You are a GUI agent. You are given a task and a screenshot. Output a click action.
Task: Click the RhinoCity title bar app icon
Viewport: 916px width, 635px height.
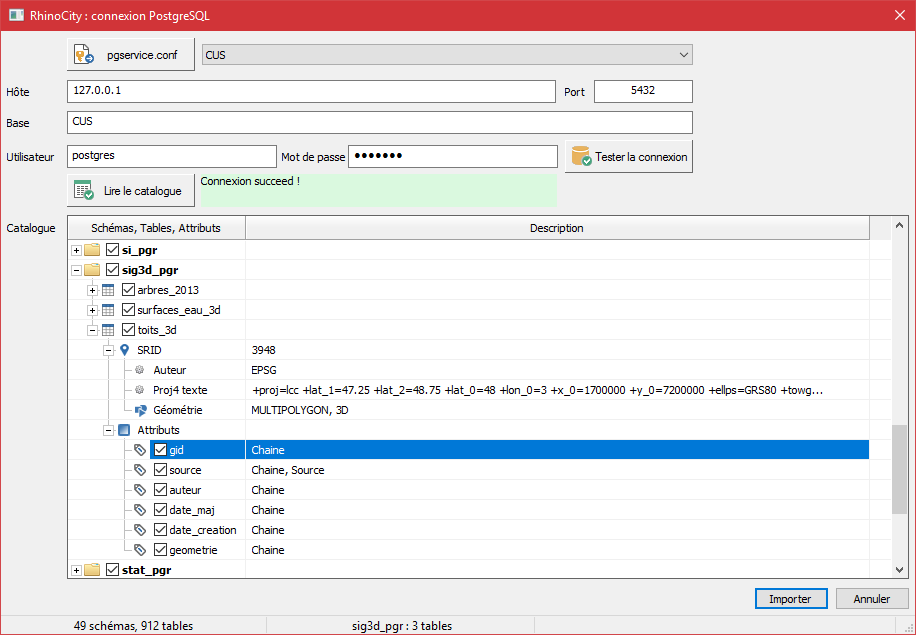tap(16, 15)
